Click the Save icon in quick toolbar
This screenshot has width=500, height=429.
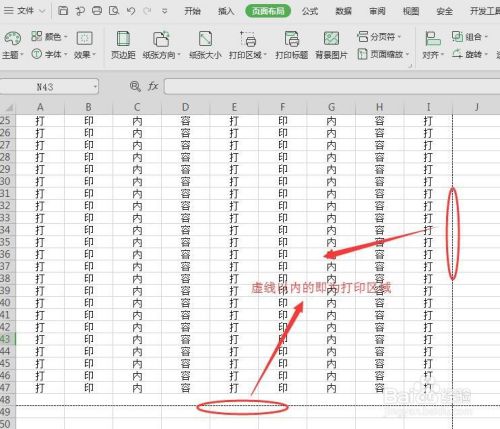(63, 11)
